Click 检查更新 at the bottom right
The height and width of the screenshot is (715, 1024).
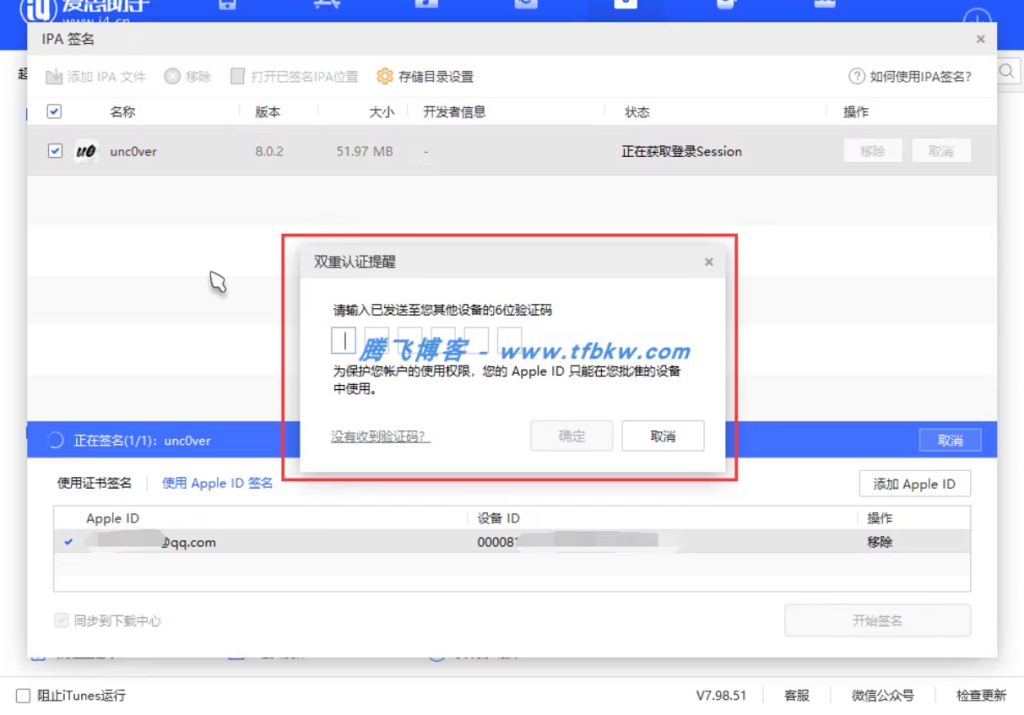point(980,695)
